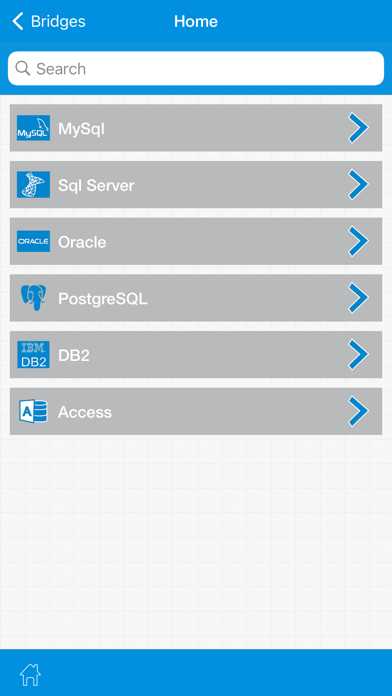This screenshot has width=392, height=696.
Task: Tap the MySQL dolphin logo icon
Action: (x=33, y=128)
